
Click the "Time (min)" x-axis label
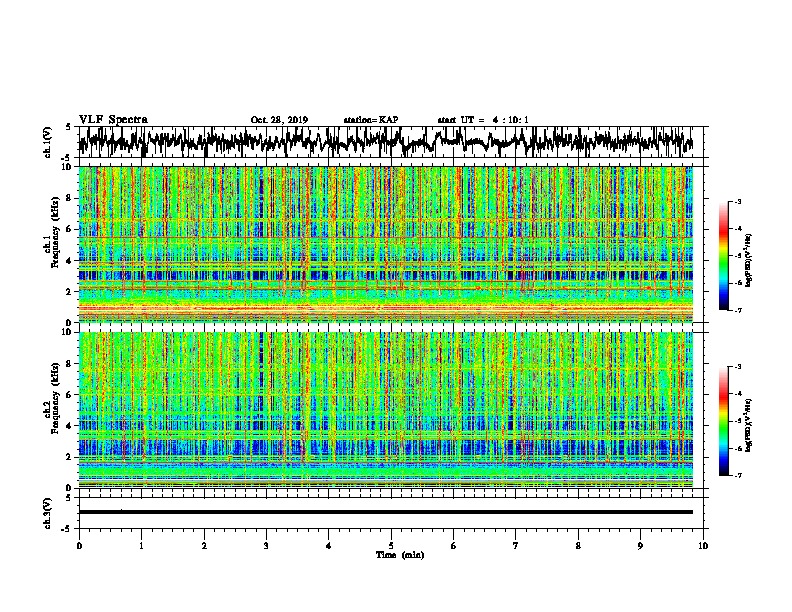[400, 555]
